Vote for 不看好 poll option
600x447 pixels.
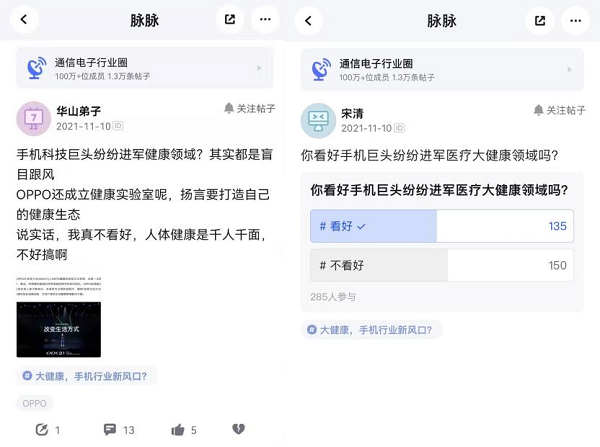pos(442,265)
